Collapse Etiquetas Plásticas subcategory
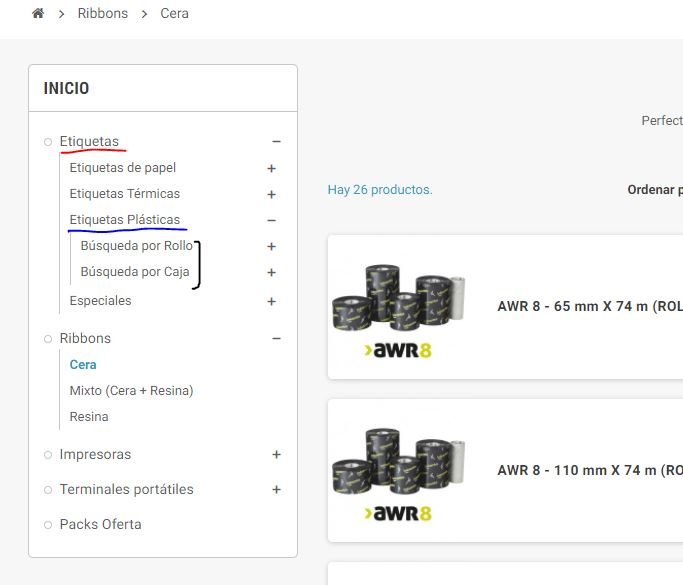This screenshot has height=585, width=683. point(271,220)
